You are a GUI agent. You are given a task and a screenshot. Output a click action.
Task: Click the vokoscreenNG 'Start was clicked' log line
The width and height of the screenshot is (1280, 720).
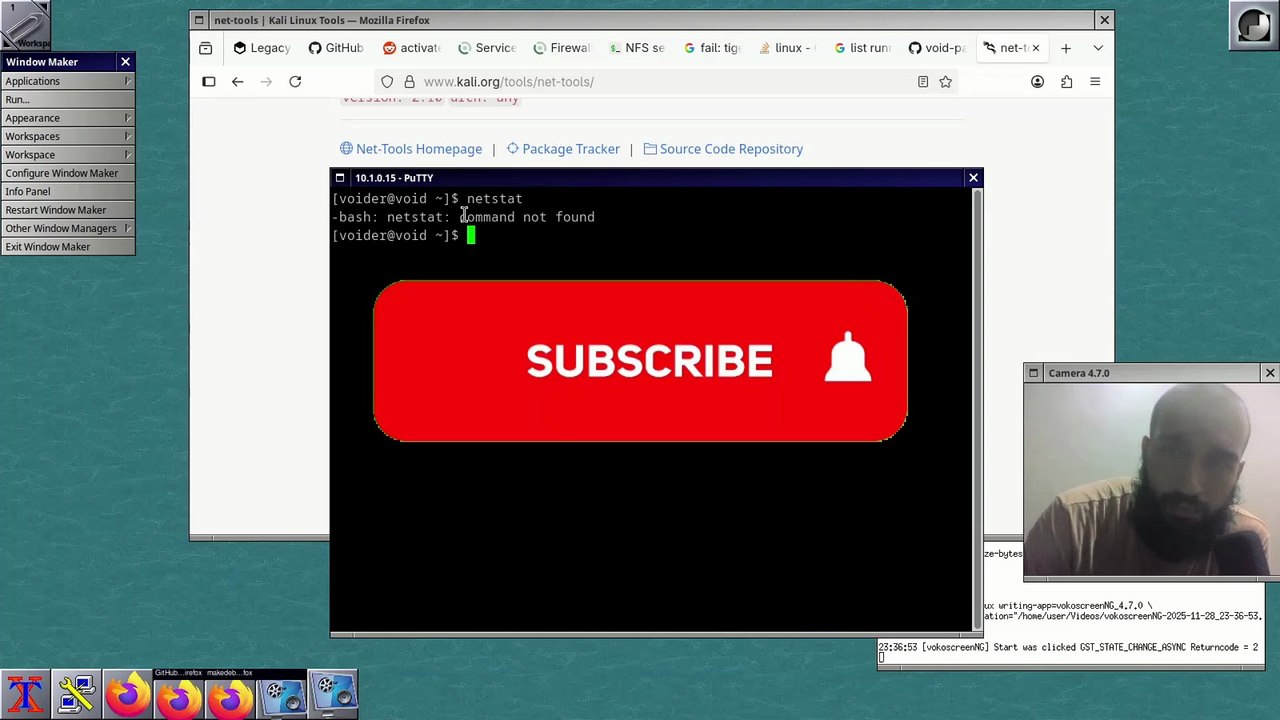click(x=1068, y=647)
